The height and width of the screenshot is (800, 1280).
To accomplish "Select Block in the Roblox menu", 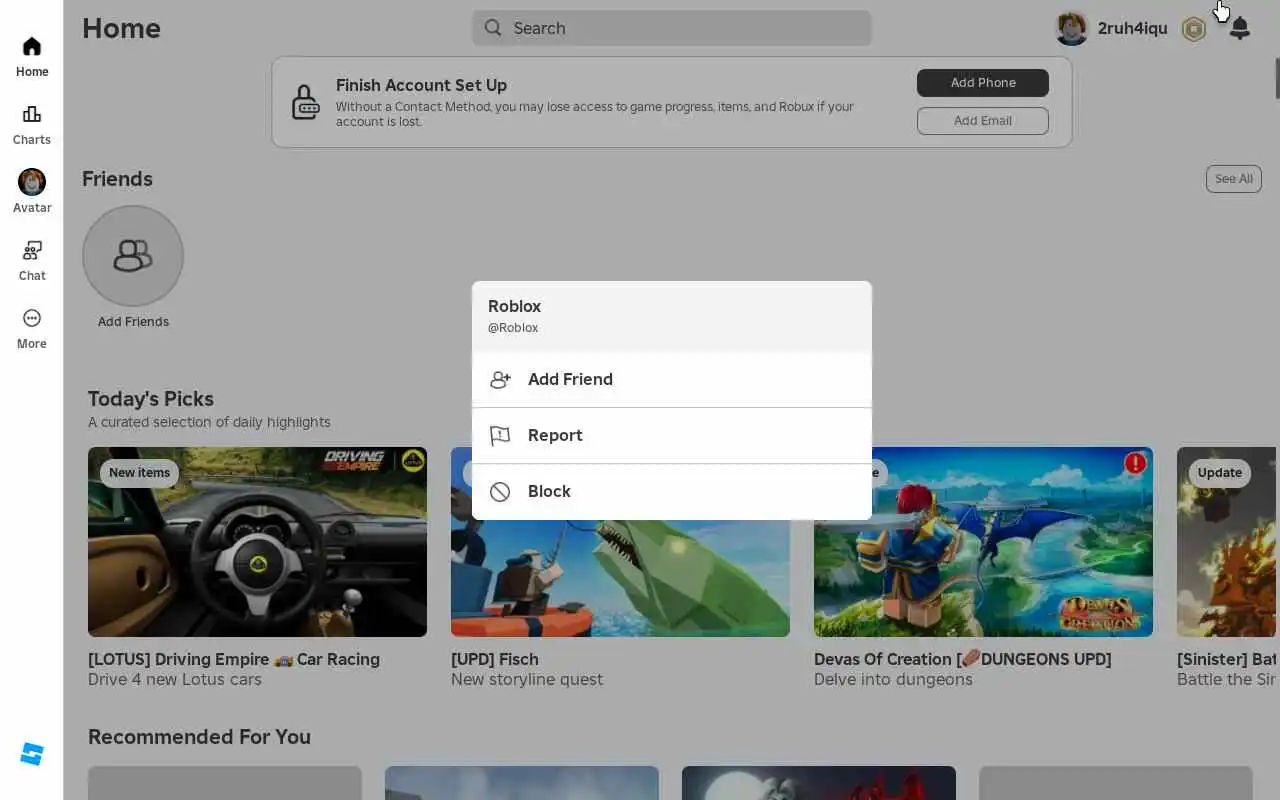I will [672, 491].
